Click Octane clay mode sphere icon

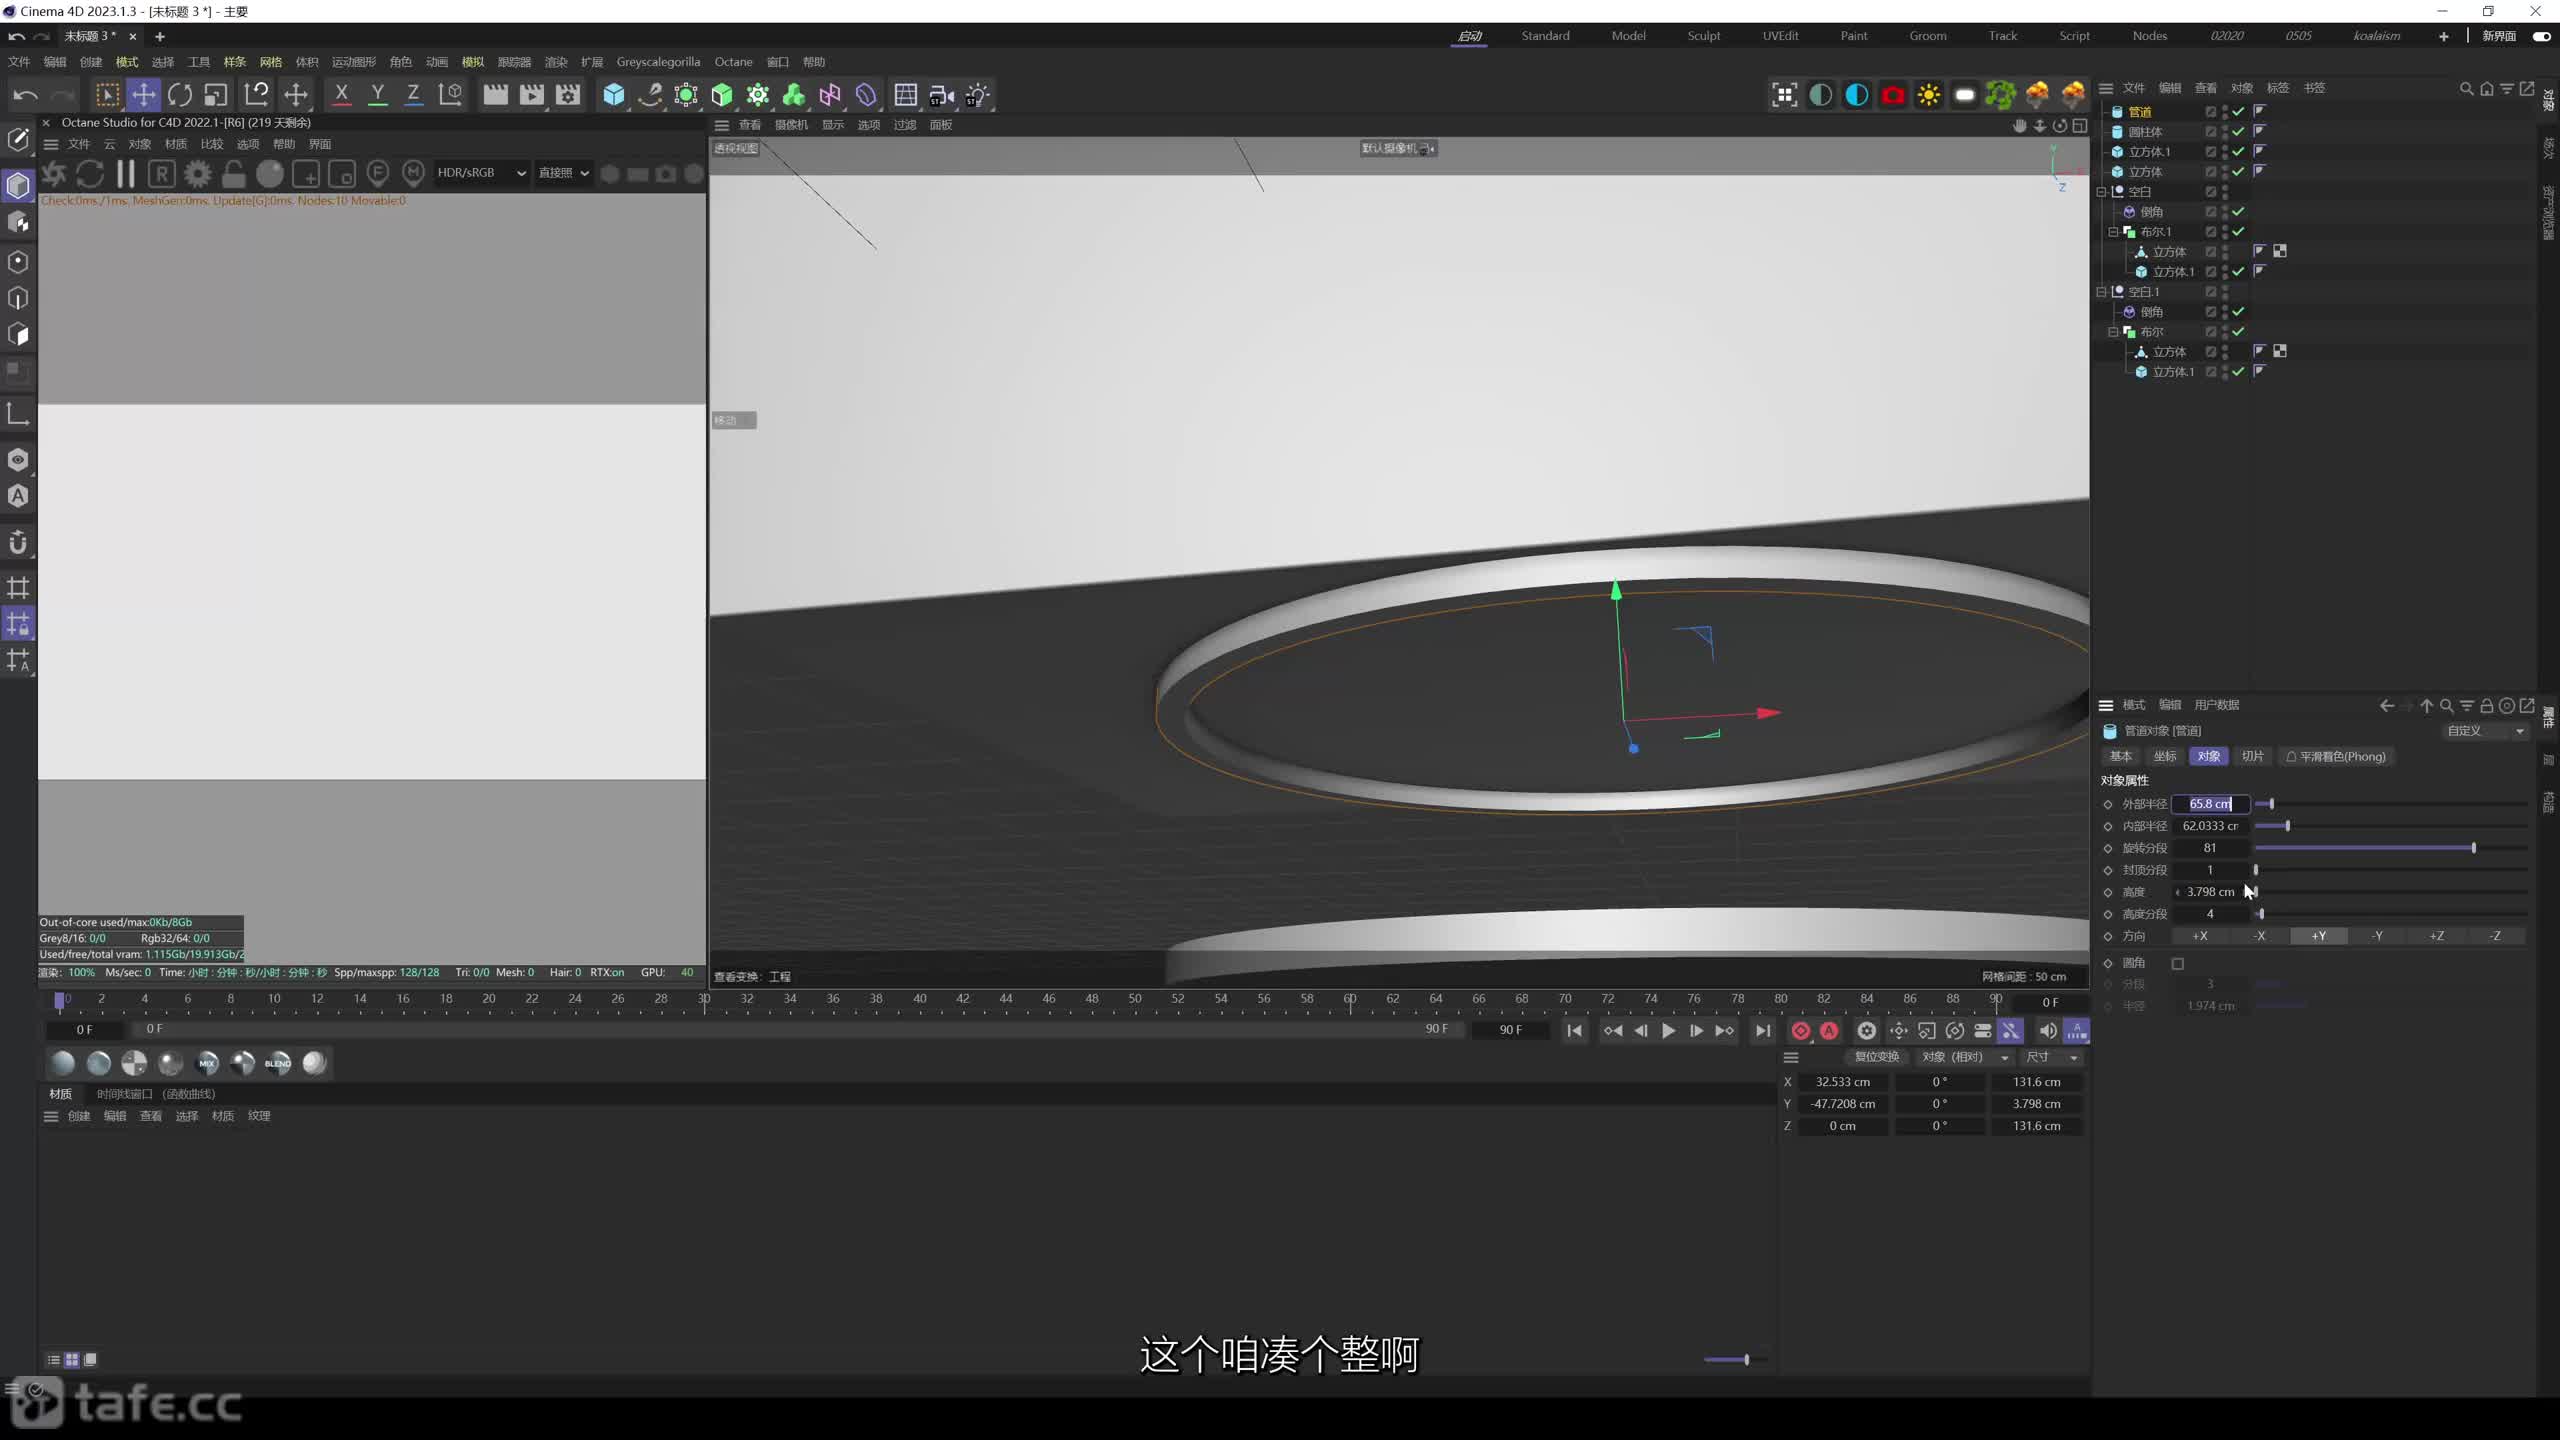270,174
